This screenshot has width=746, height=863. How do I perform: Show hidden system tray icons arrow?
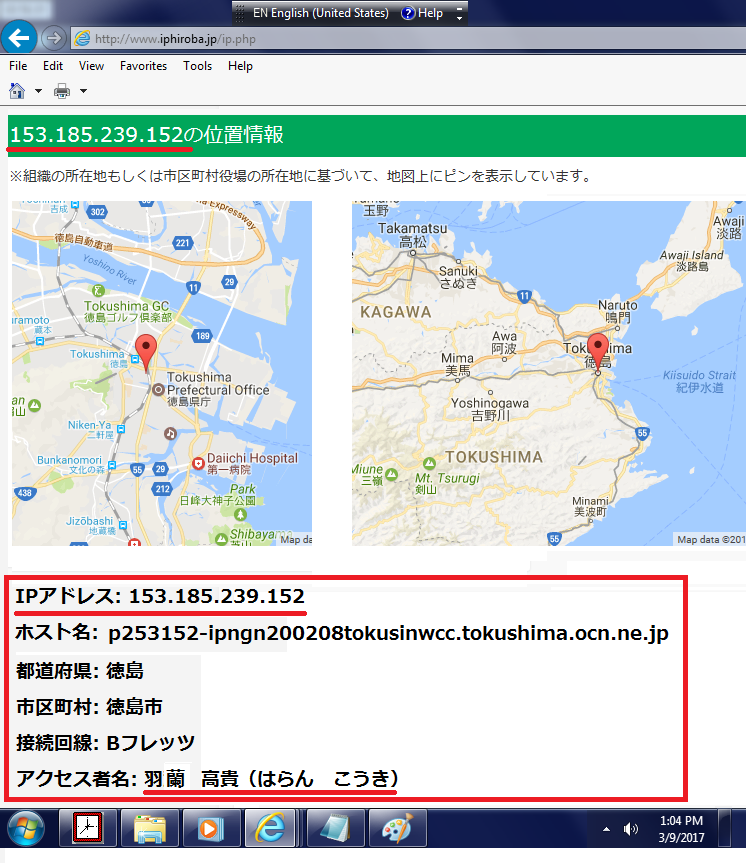[606, 829]
